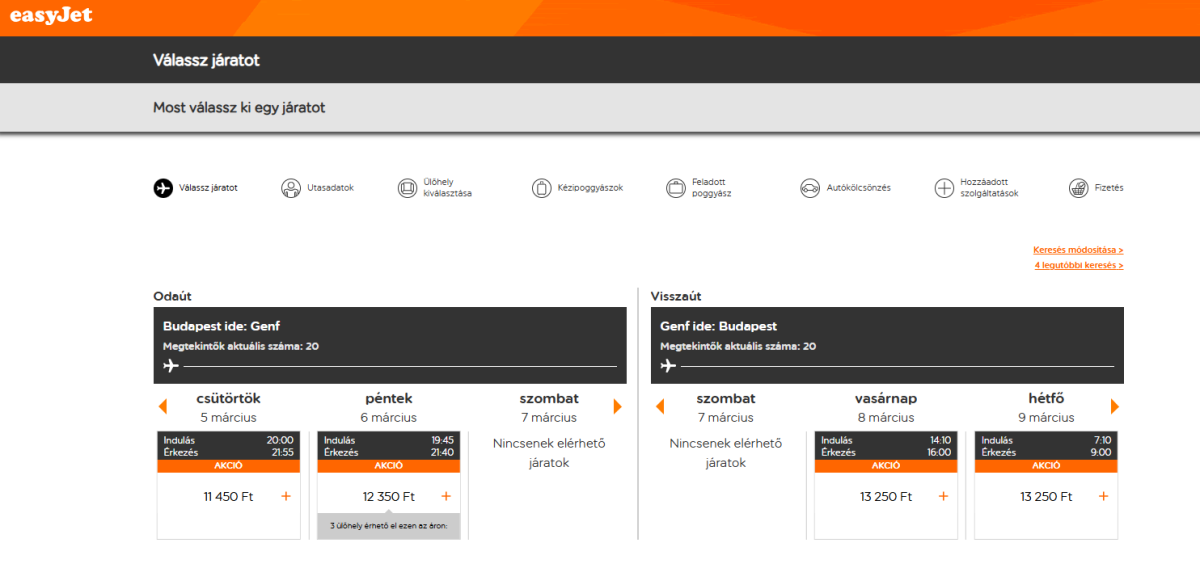This screenshot has height=568, width=1200.
Task: Open Keresés módosítása link
Action: (1078, 250)
